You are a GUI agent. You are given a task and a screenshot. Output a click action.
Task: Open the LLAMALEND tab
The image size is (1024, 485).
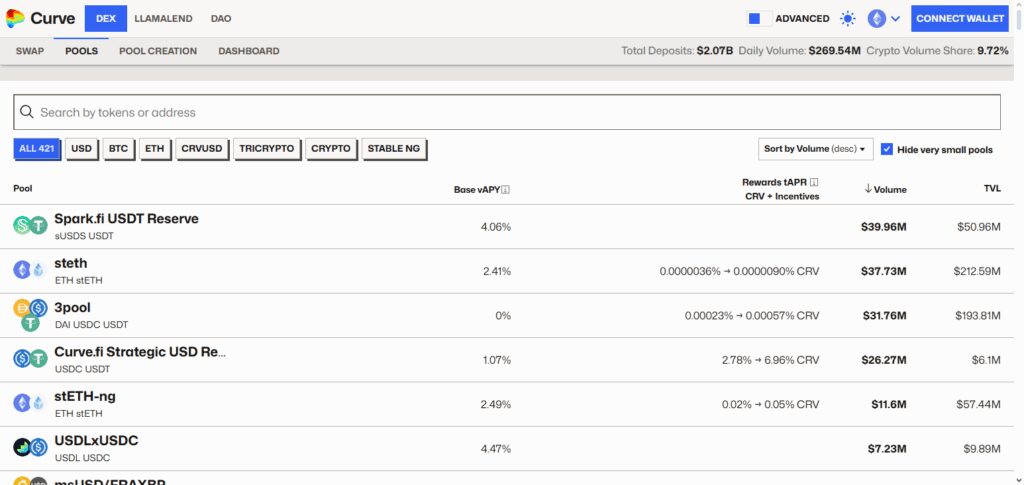(163, 19)
